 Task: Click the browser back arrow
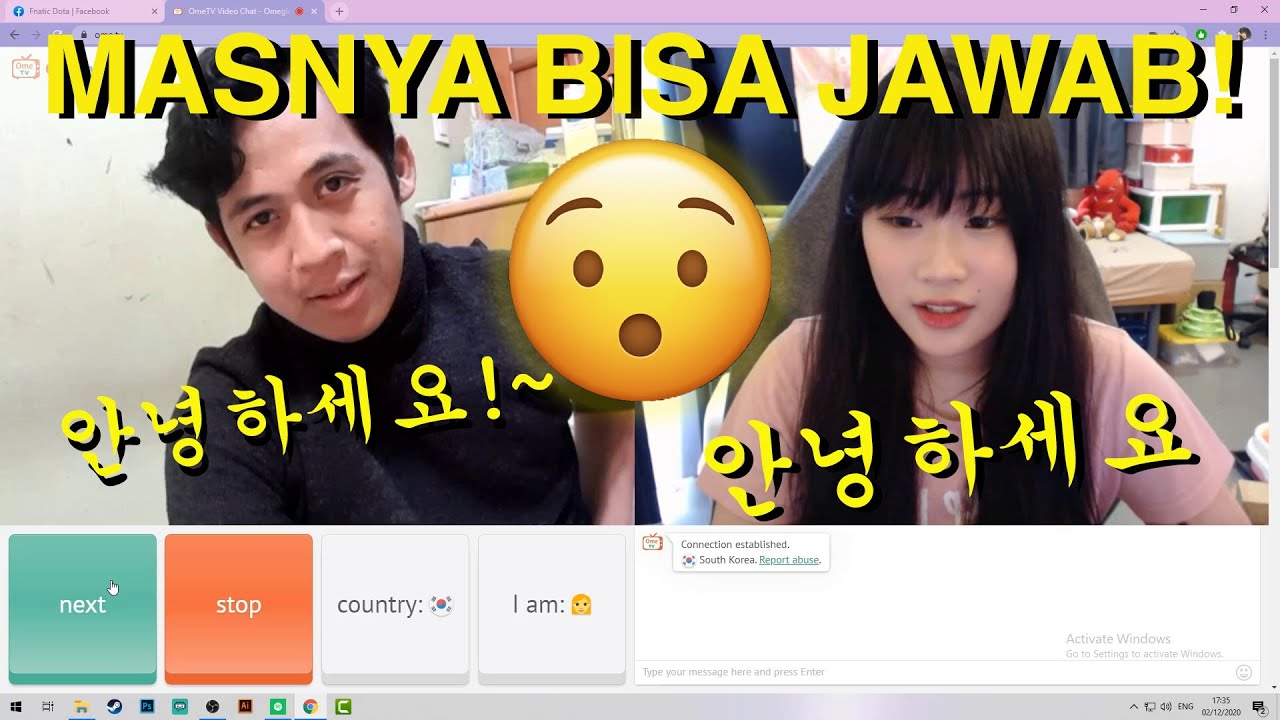pos(14,34)
